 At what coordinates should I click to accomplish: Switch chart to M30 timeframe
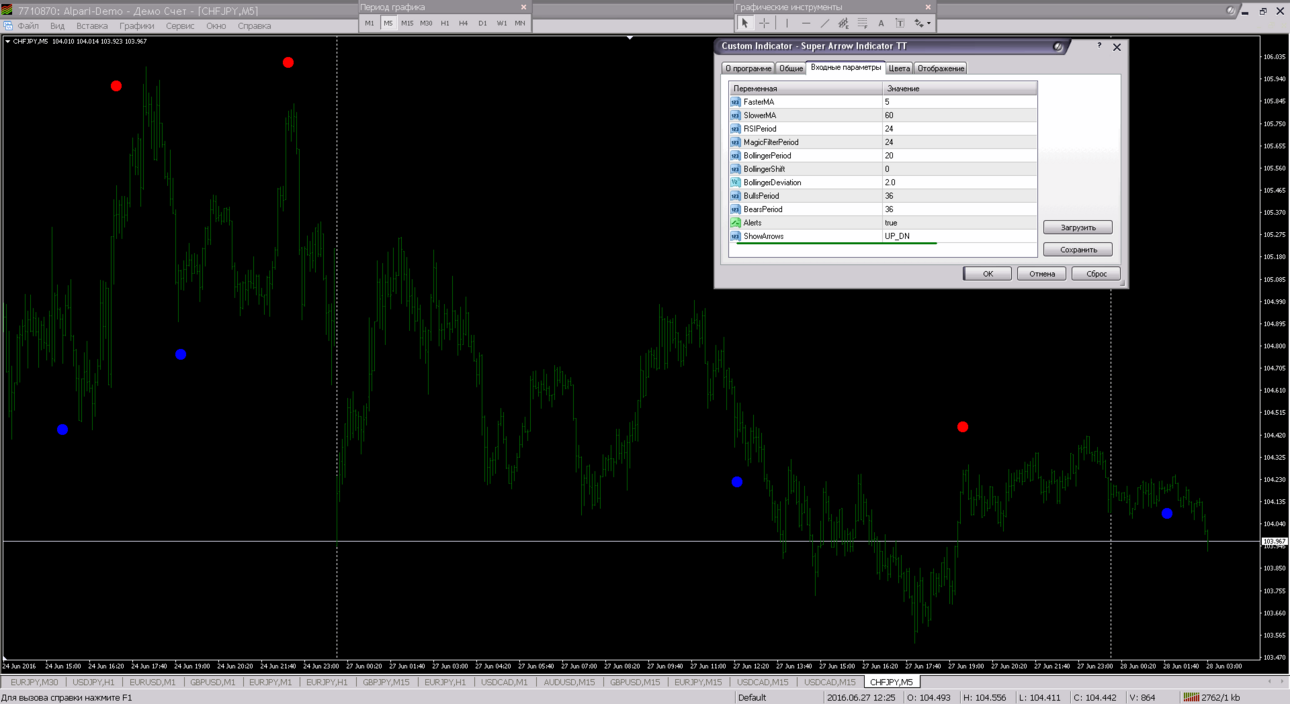click(x=426, y=23)
